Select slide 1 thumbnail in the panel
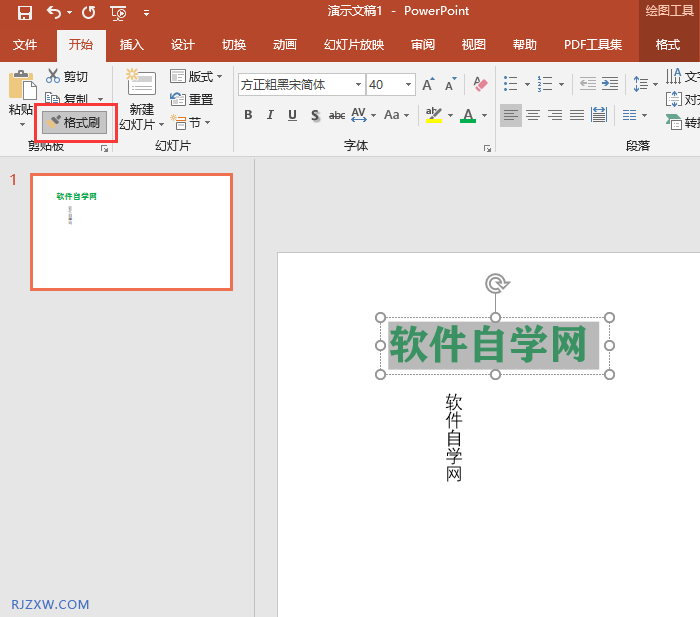Screen dimensions: 700x617 point(131,232)
